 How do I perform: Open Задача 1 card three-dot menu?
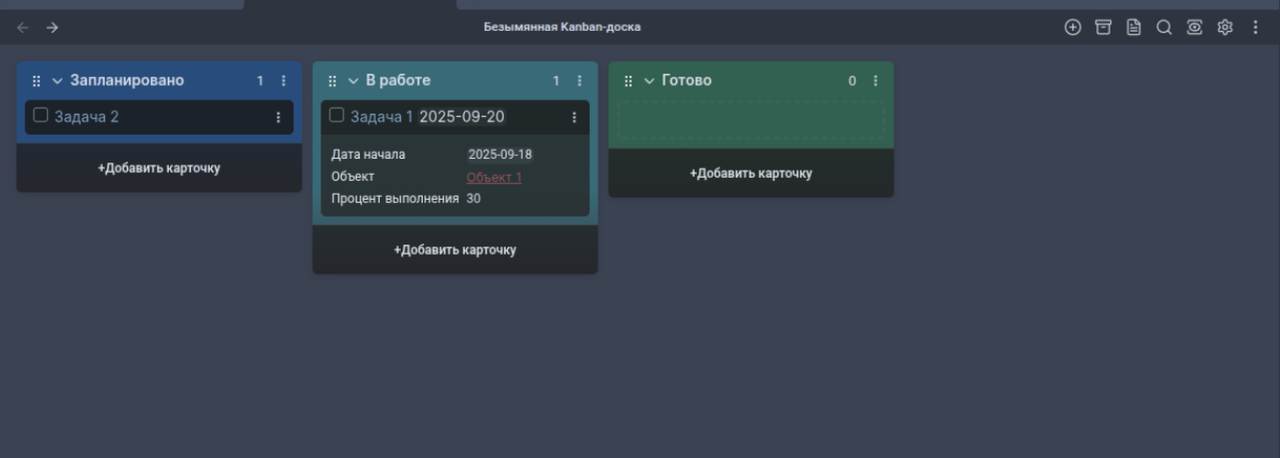click(574, 117)
